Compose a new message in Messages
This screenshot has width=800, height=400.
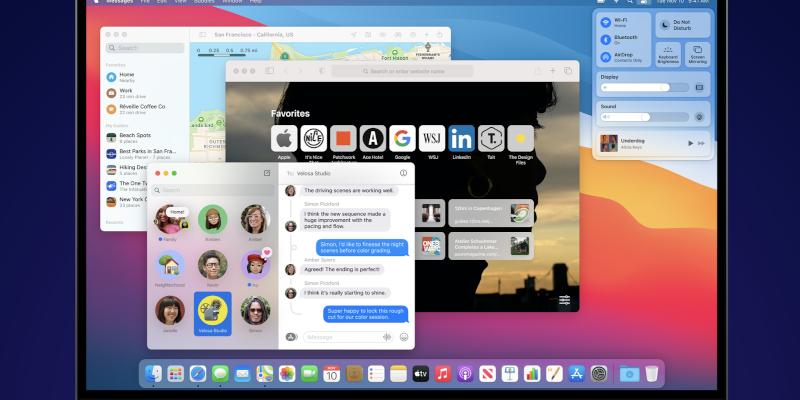(x=267, y=173)
